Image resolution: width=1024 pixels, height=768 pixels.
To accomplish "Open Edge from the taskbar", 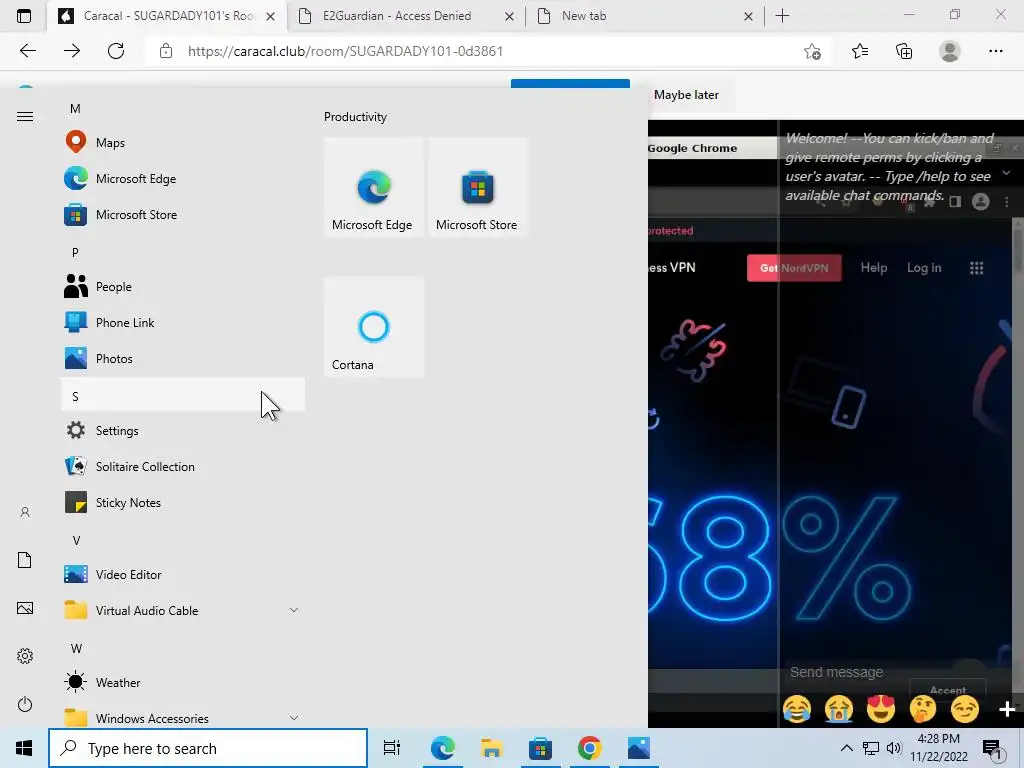I will [442, 748].
